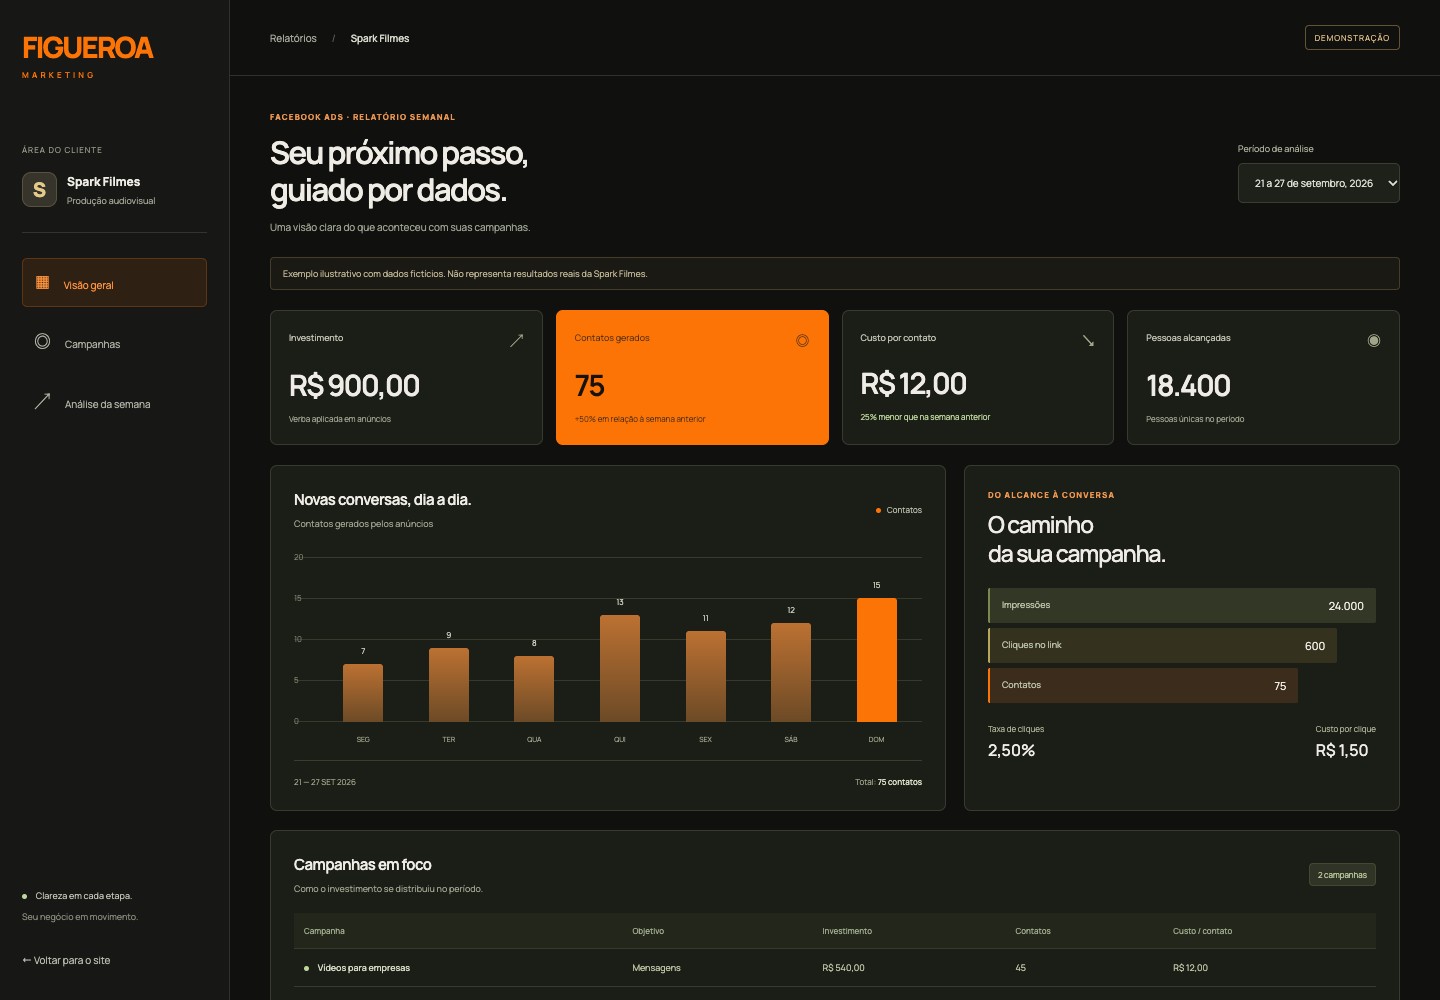Open Análise da semana section
The width and height of the screenshot is (1440, 1000).
point(114,403)
